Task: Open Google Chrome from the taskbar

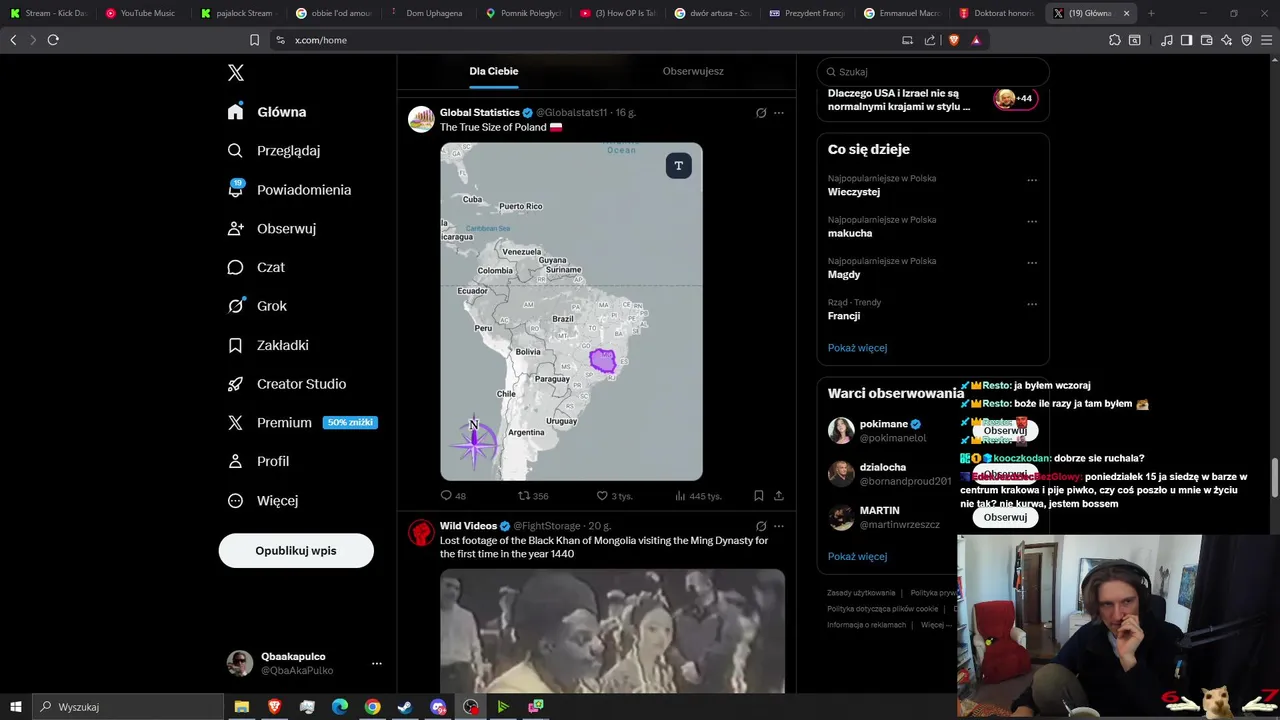Action: [x=372, y=707]
